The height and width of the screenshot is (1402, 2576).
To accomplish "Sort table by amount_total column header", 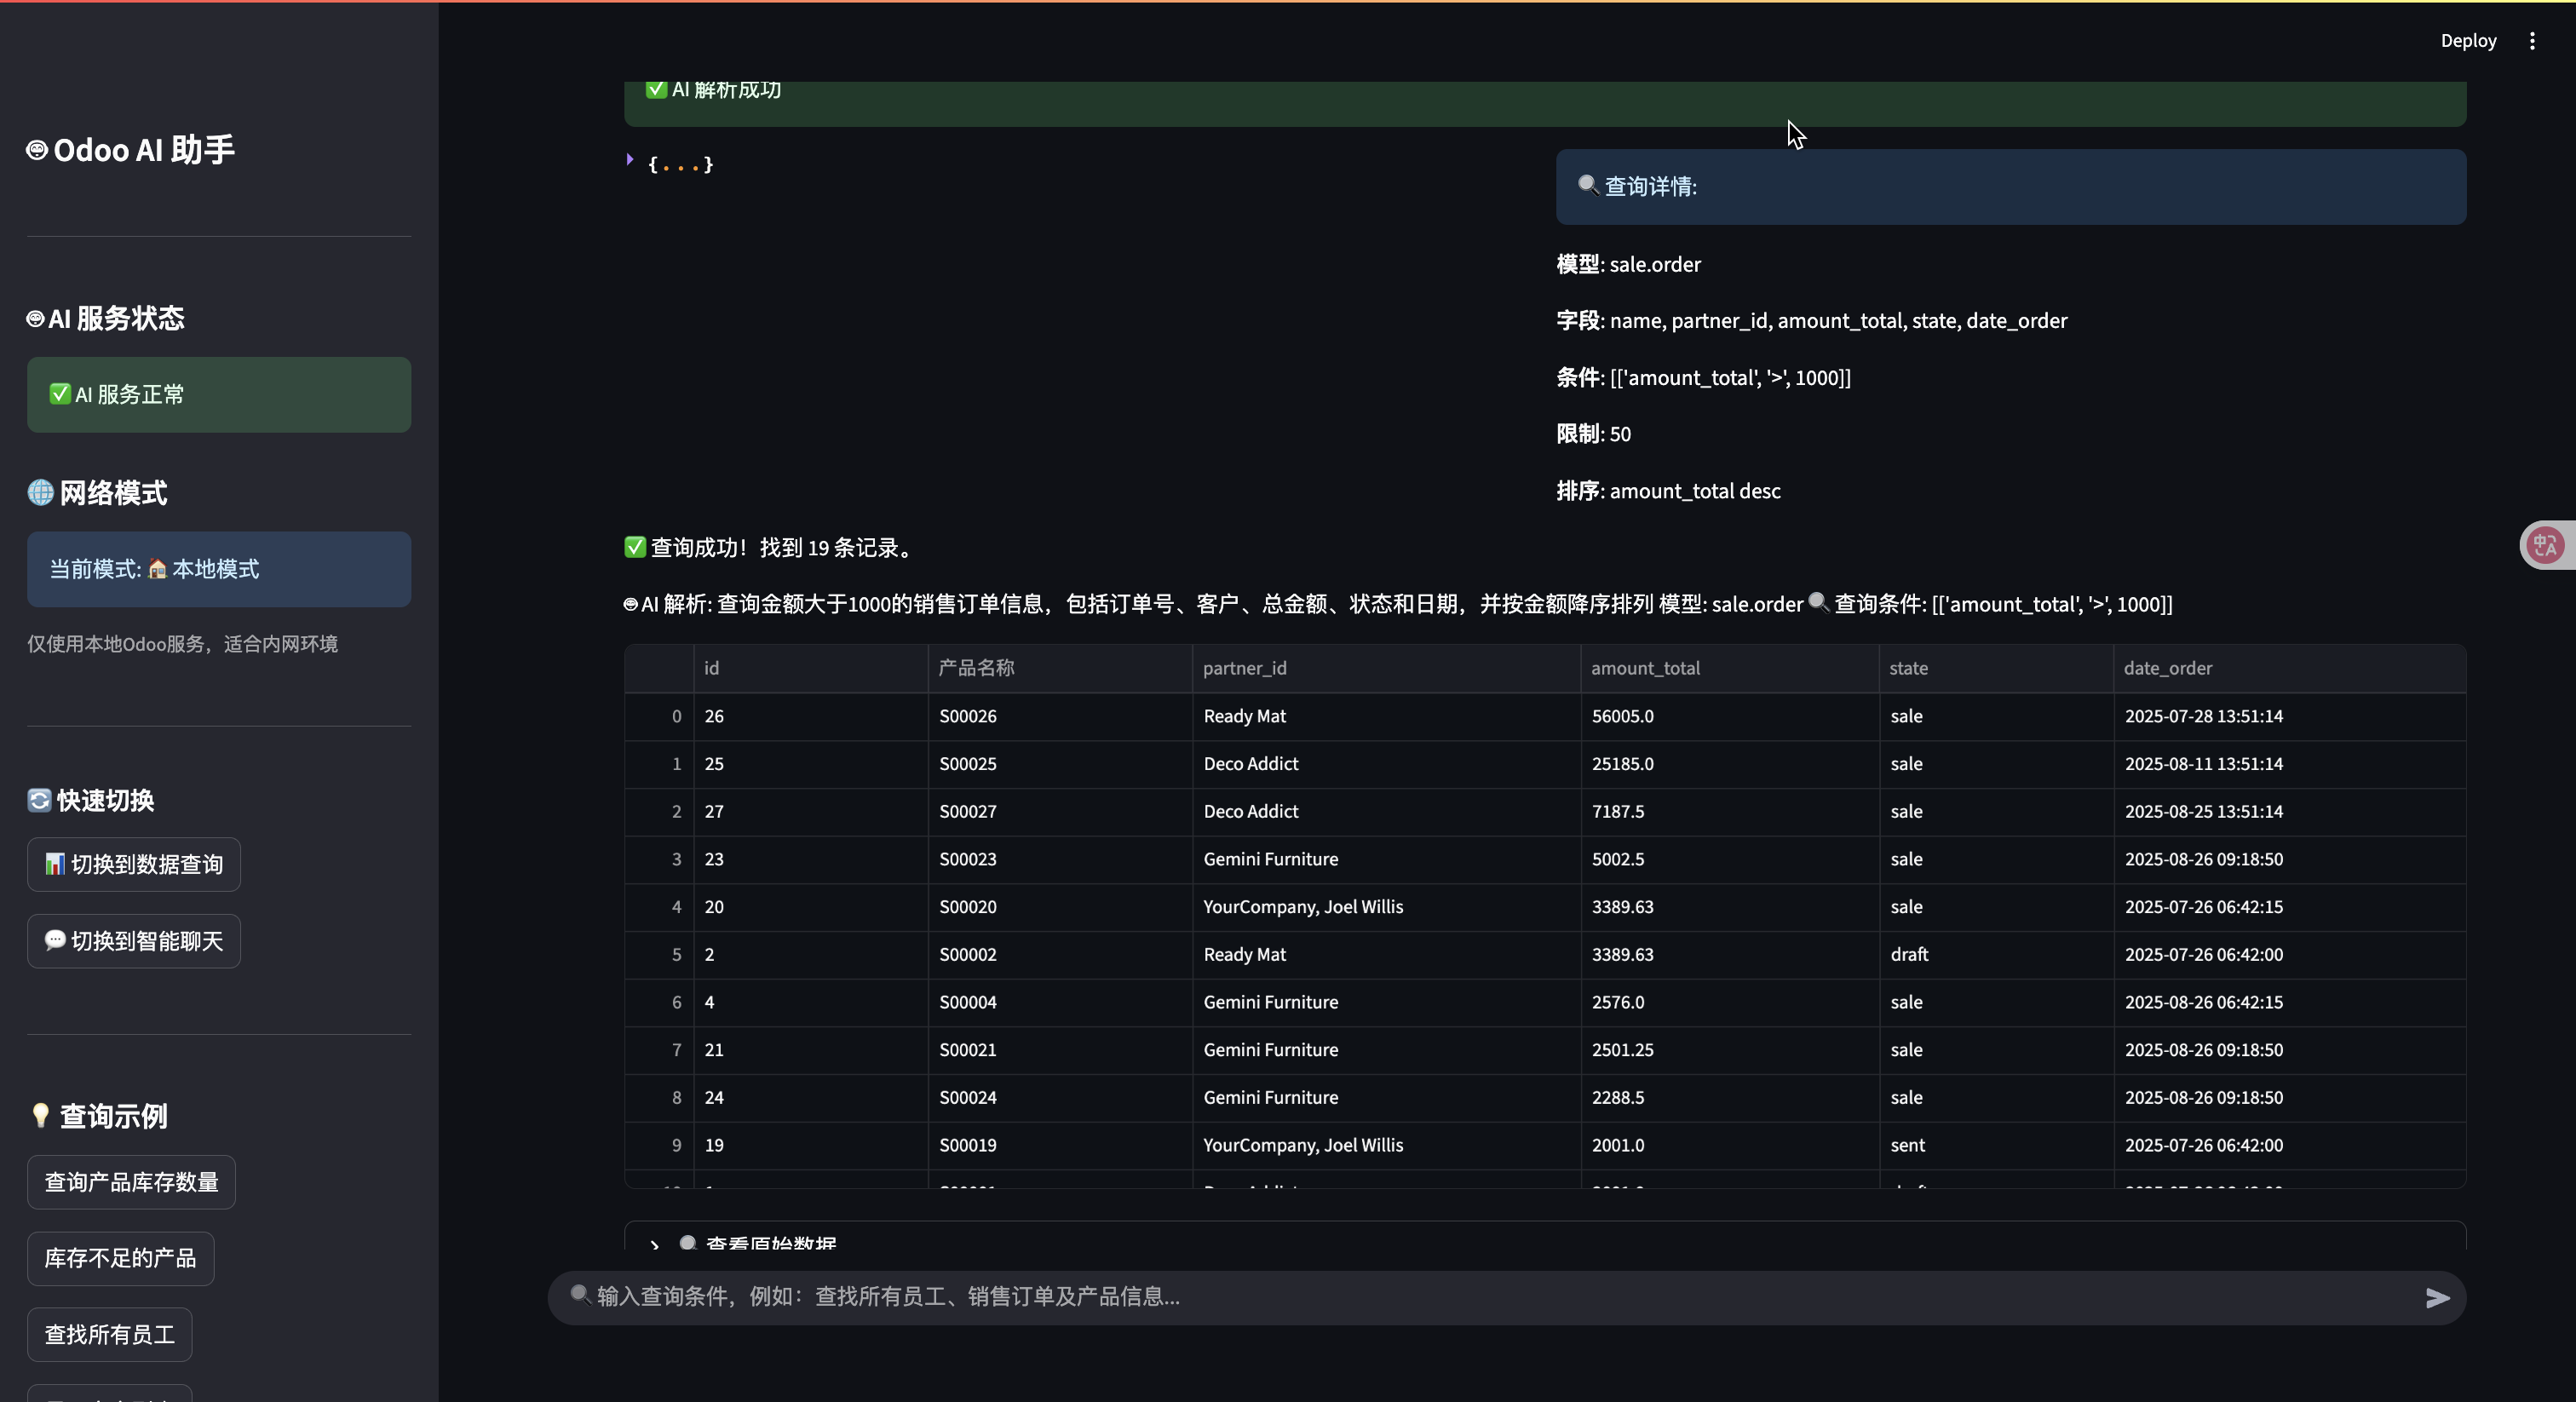I will [x=1645, y=668].
